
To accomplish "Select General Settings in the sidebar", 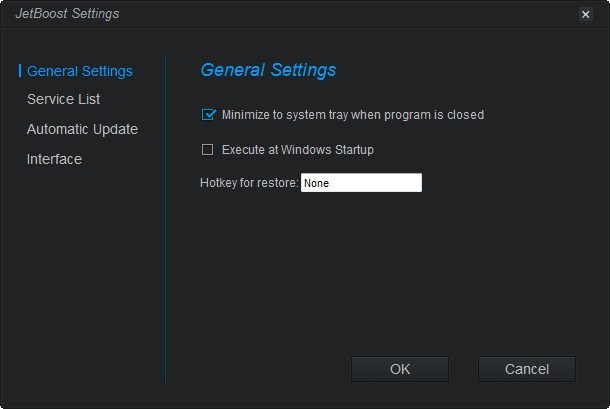I will click(x=79, y=71).
